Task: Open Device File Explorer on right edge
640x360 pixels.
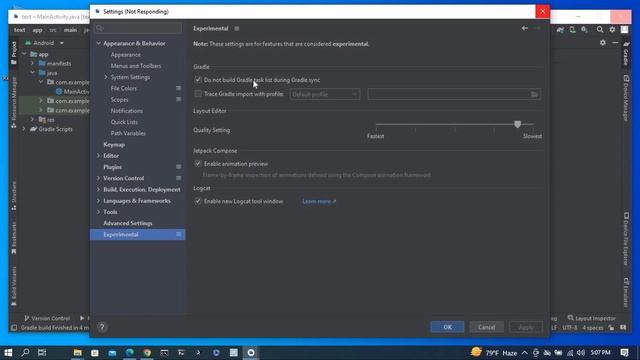Action: point(626,239)
